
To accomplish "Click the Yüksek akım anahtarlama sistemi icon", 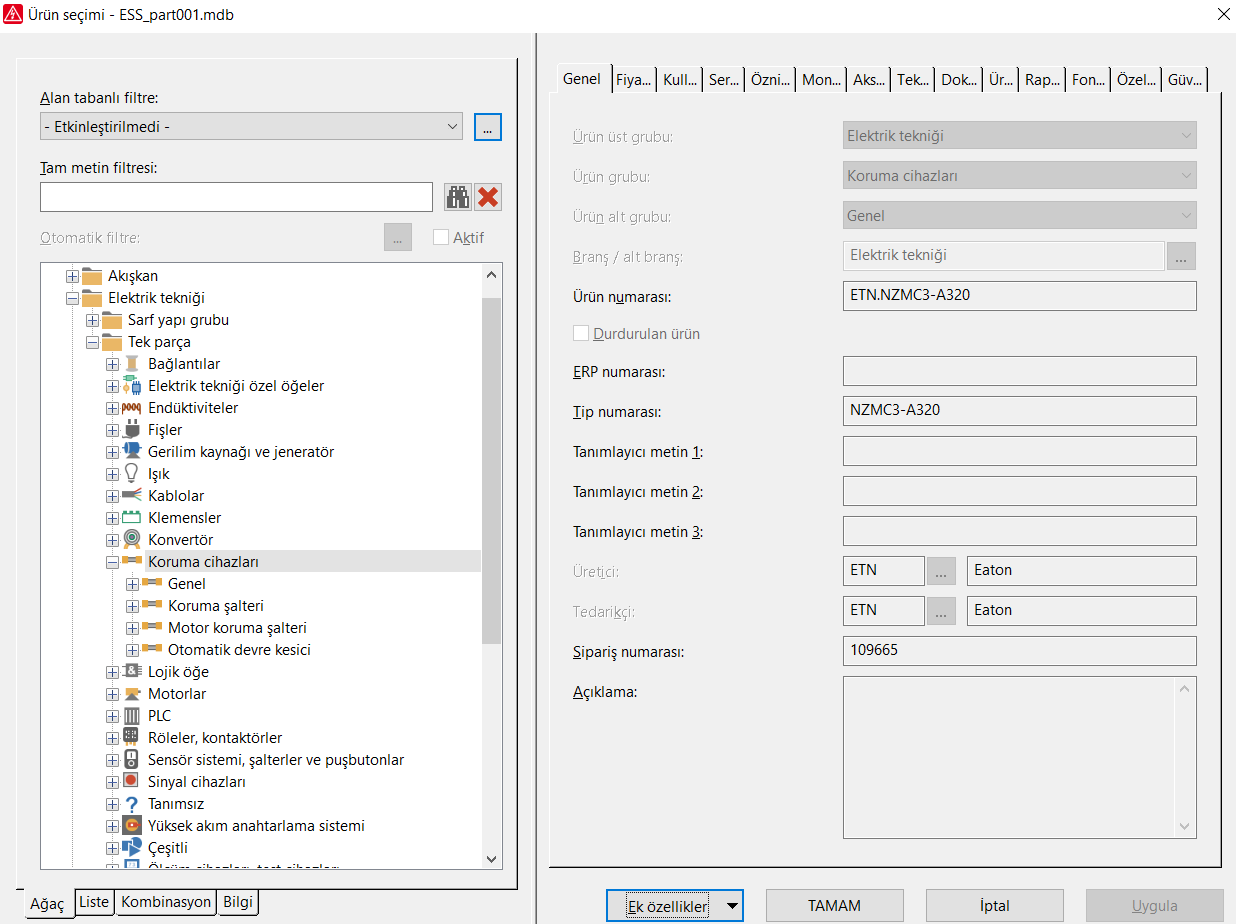I will tap(132, 826).
